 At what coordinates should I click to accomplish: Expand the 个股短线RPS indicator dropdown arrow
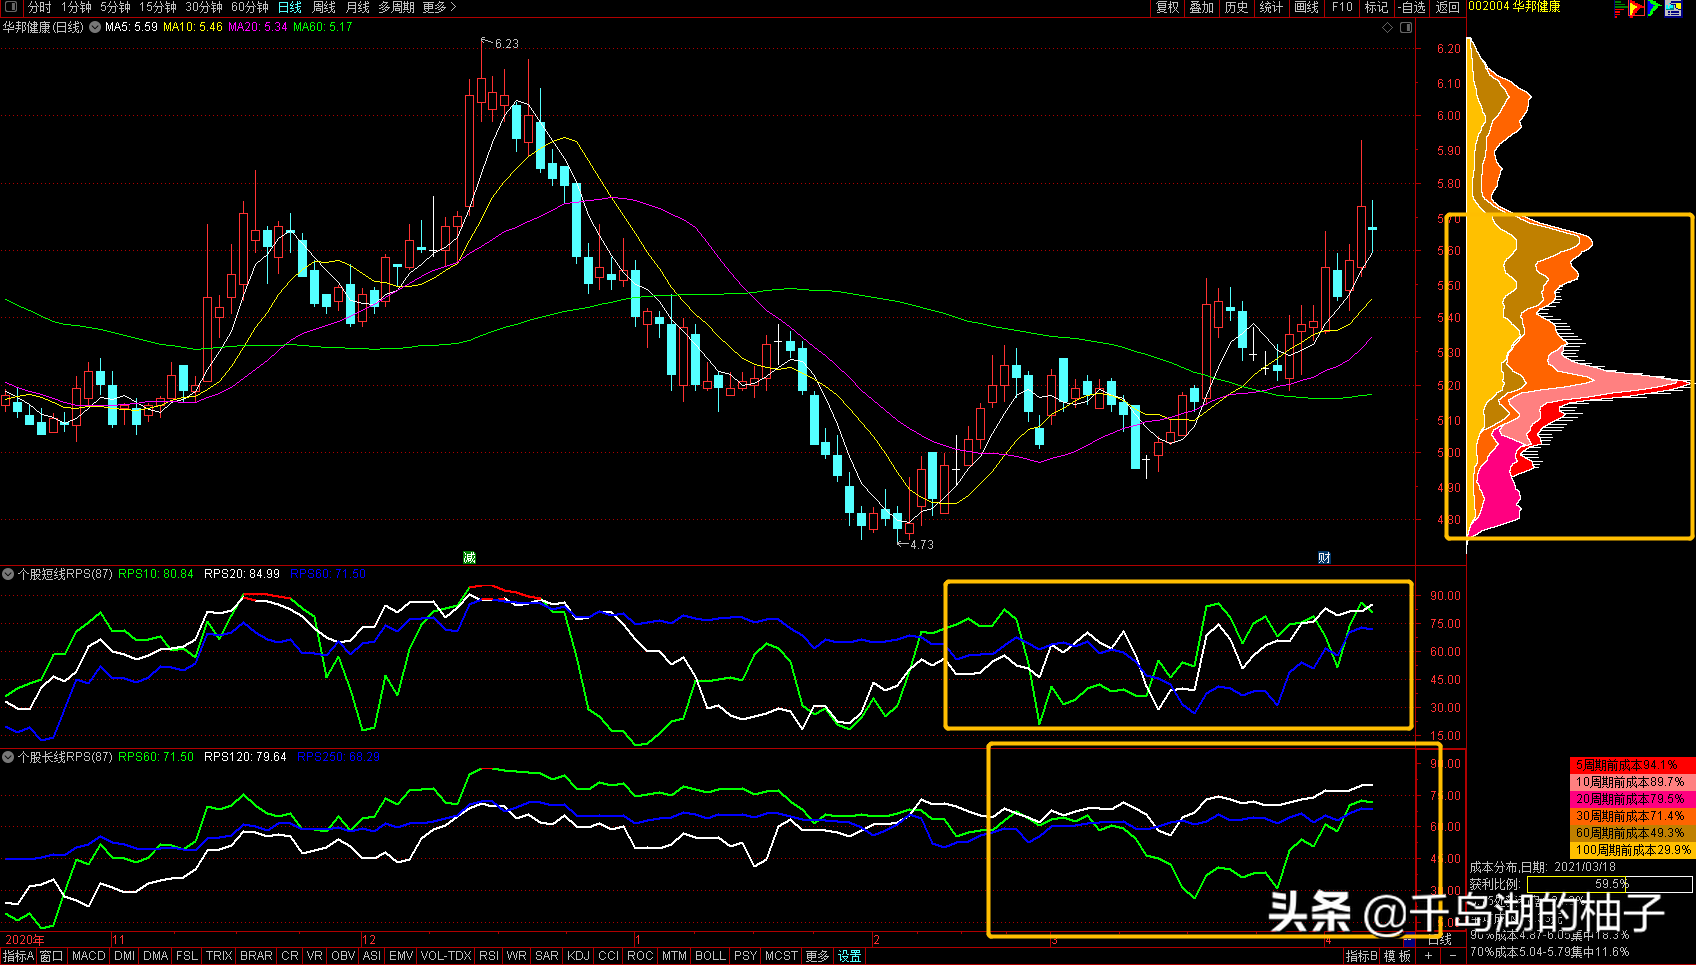8,574
